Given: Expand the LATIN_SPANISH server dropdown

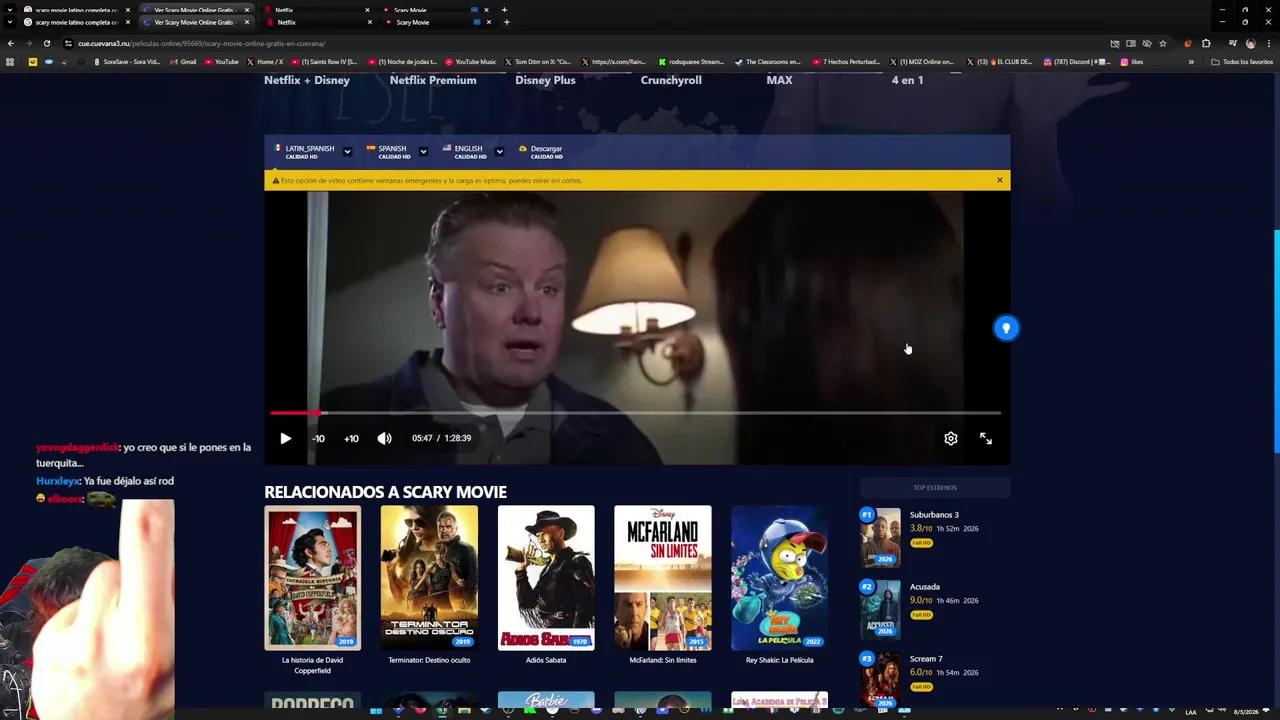Looking at the screenshot, I should (347, 152).
